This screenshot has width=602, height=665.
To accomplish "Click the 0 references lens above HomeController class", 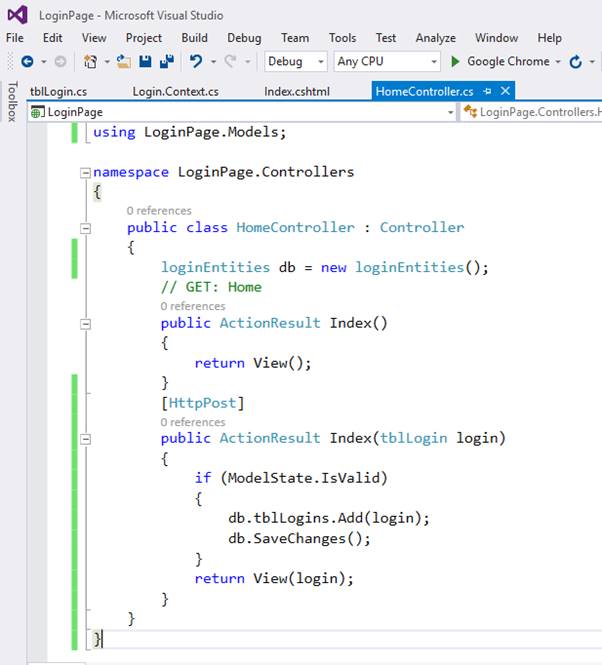I will pos(159,211).
